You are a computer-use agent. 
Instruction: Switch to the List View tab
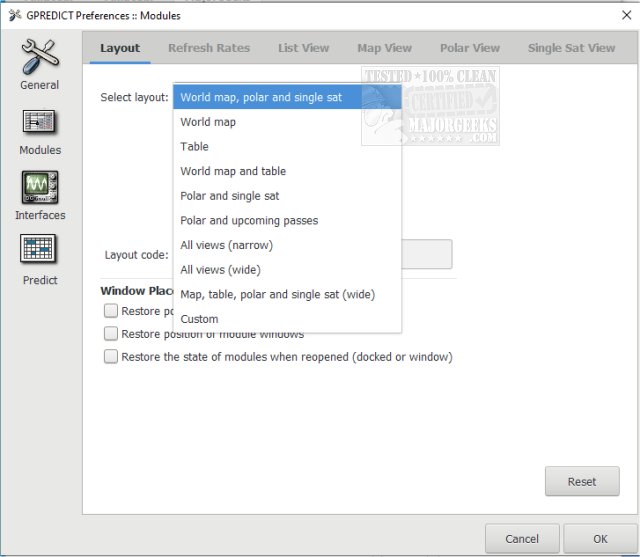(x=303, y=48)
